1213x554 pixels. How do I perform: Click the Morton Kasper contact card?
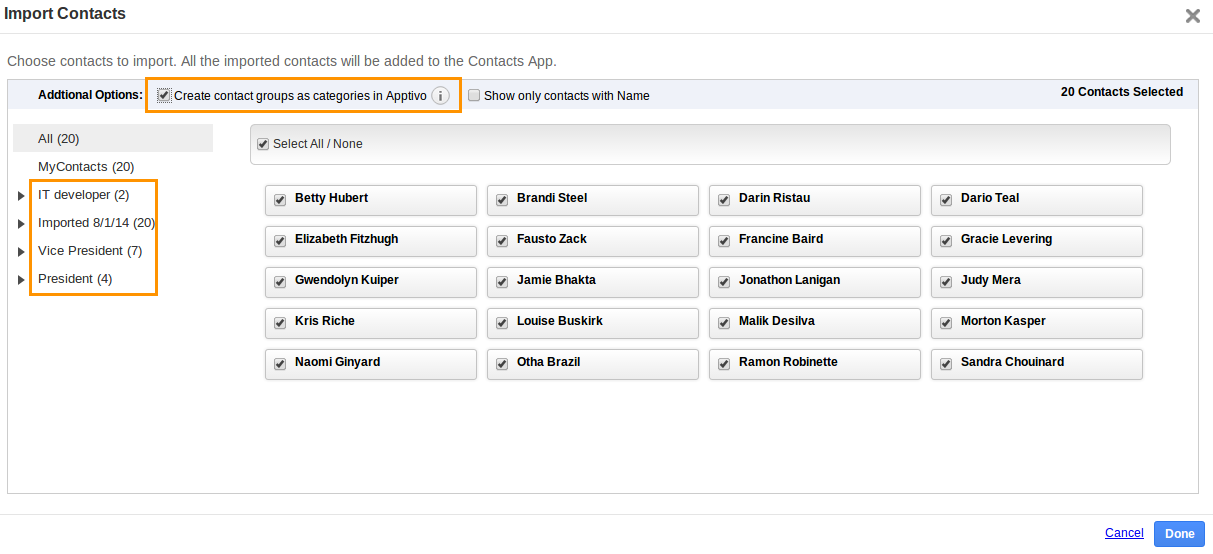click(x=1036, y=323)
